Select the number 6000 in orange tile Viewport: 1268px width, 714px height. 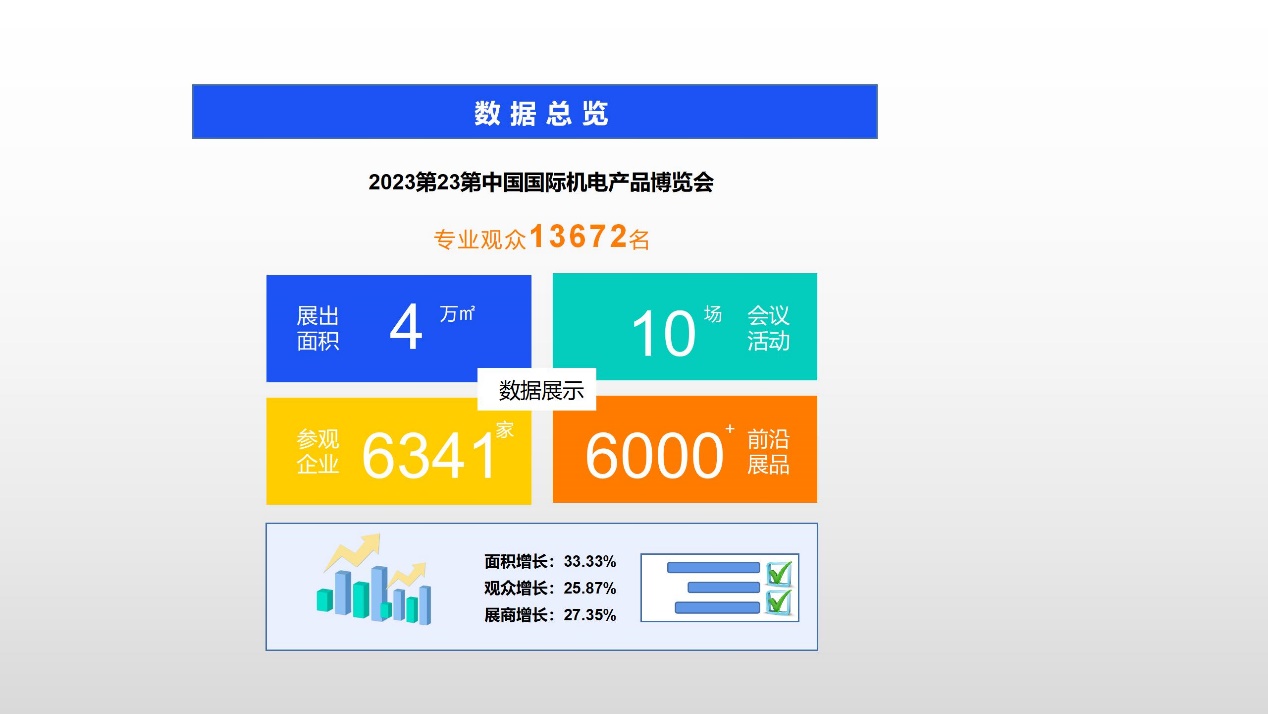pos(653,456)
